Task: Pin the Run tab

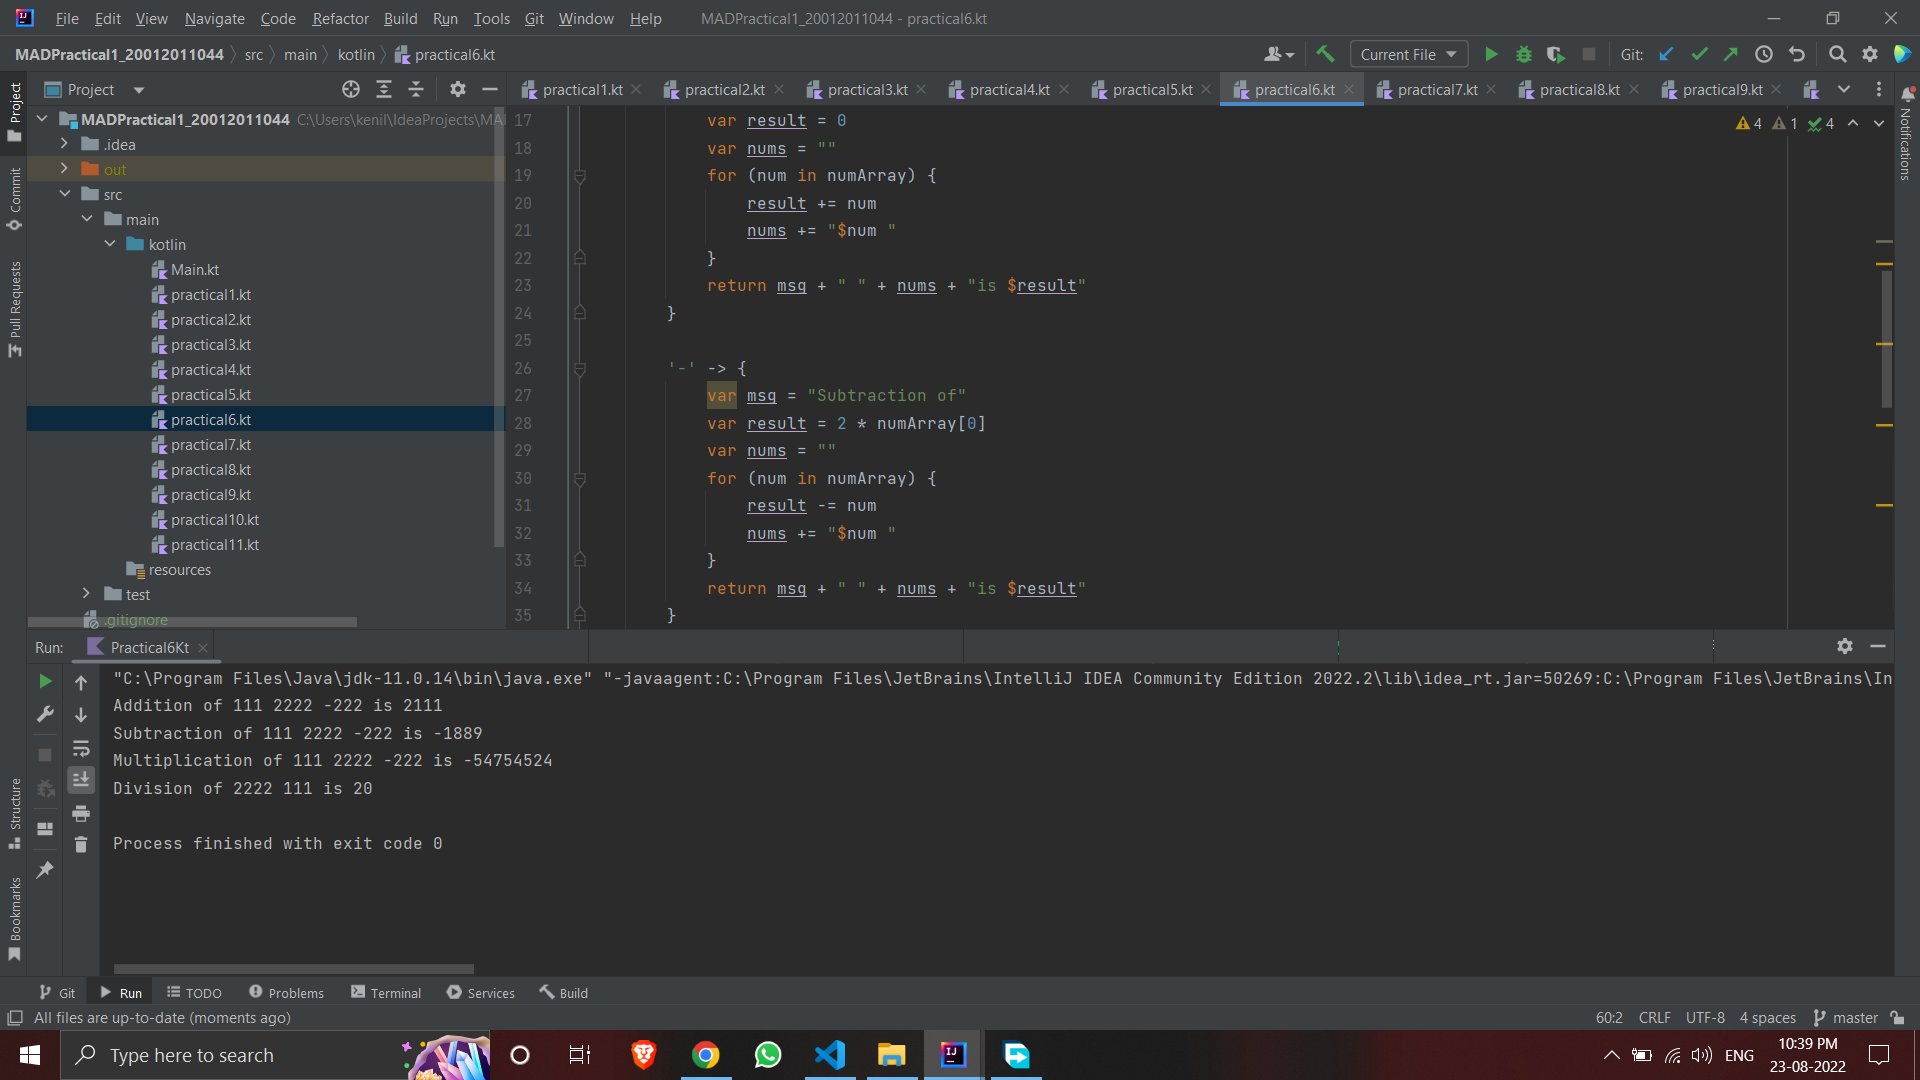Action: (x=44, y=869)
